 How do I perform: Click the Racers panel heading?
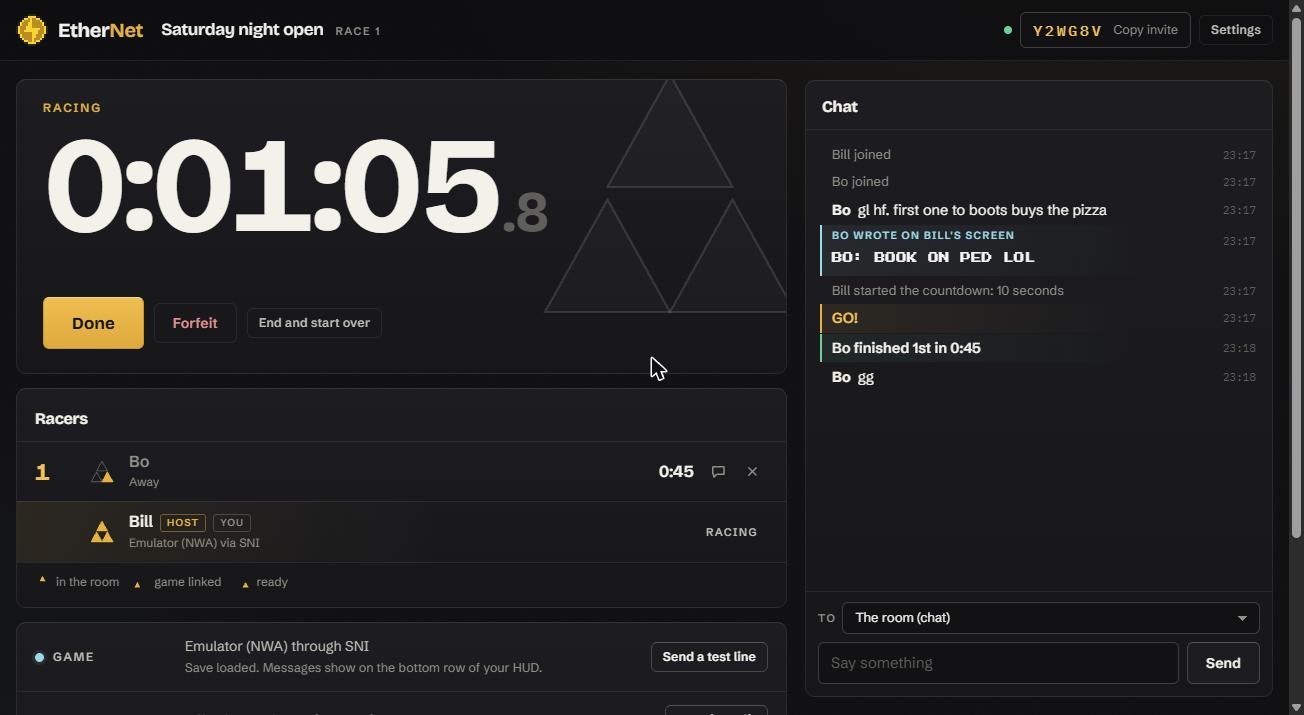61,419
